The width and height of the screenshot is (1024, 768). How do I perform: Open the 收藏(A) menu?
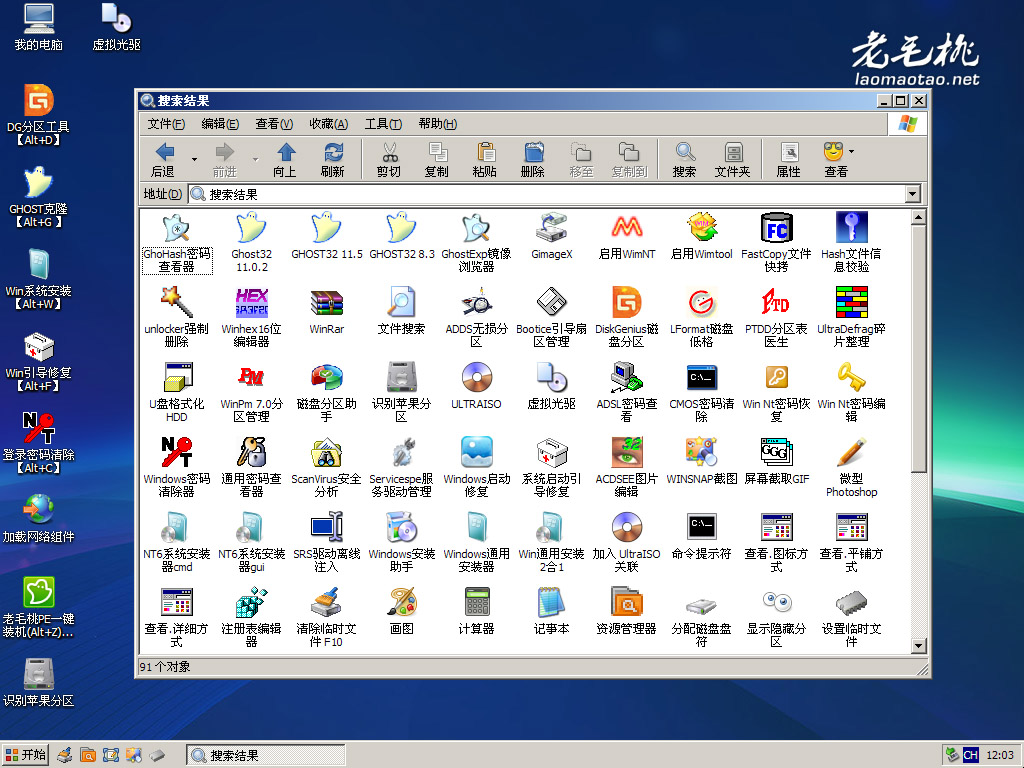[x=328, y=123]
